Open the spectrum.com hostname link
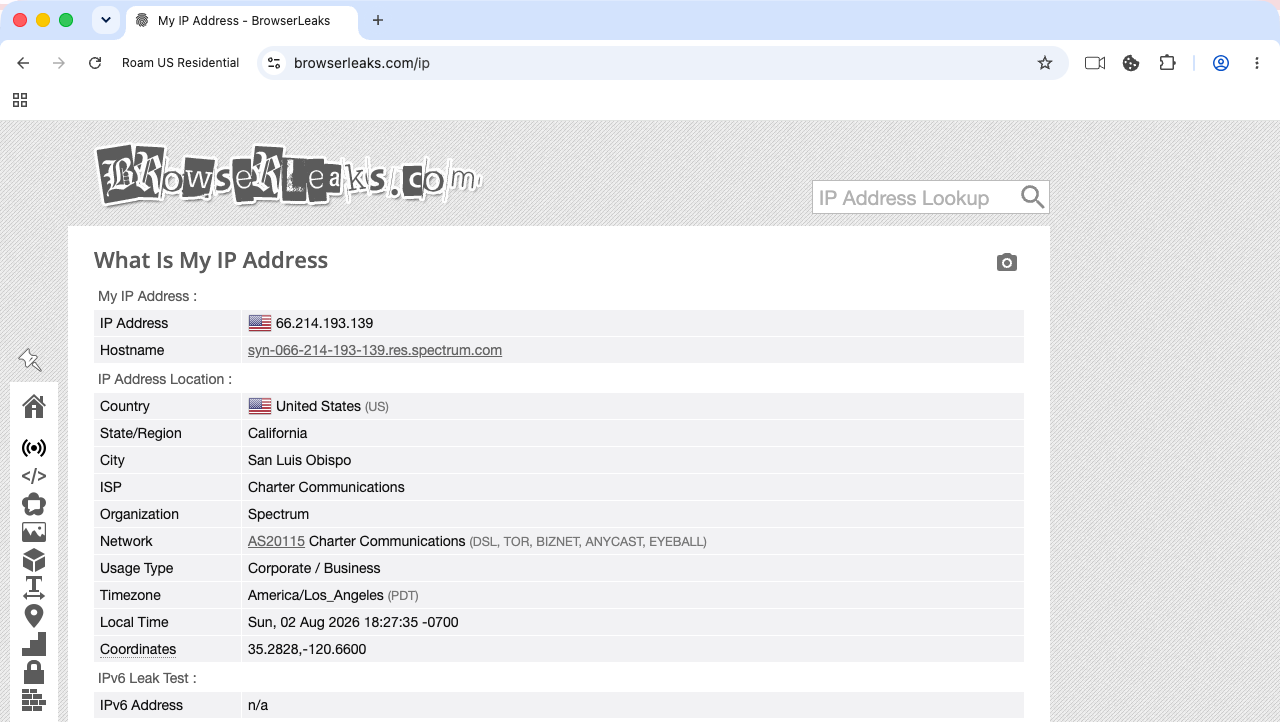This screenshot has width=1280, height=722. (375, 350)
